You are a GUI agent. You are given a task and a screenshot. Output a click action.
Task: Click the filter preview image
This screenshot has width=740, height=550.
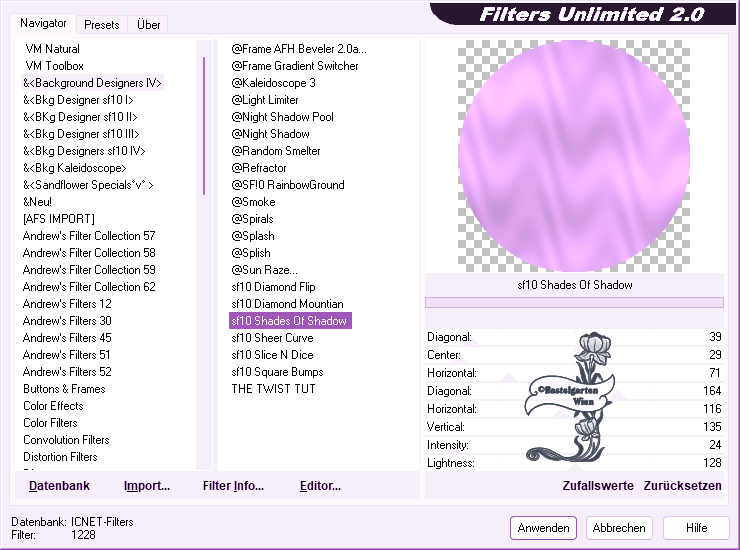click(574, 156)
